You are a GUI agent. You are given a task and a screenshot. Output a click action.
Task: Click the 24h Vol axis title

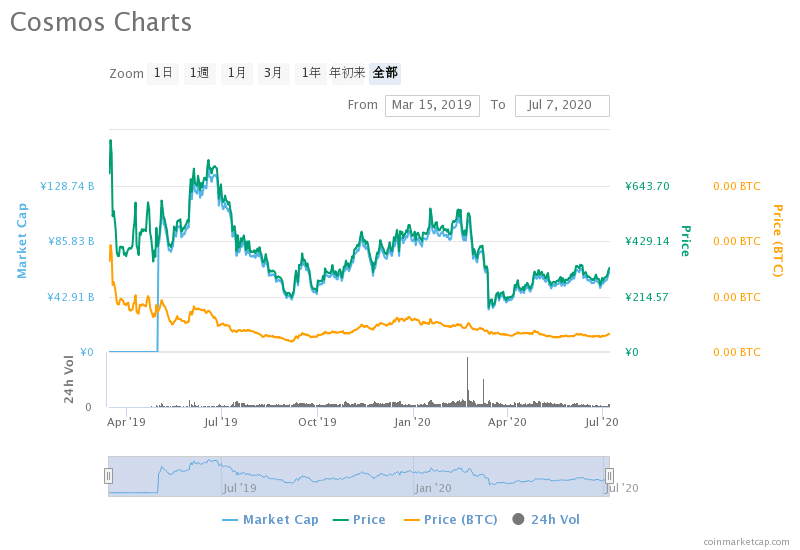coord(69,380)
